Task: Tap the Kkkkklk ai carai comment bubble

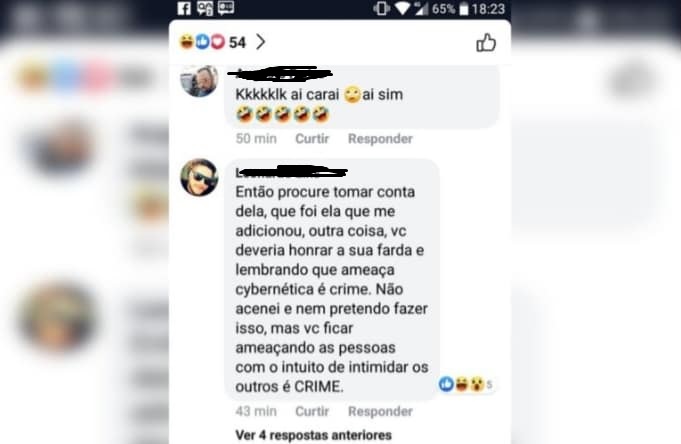Action: coord(361,97)
